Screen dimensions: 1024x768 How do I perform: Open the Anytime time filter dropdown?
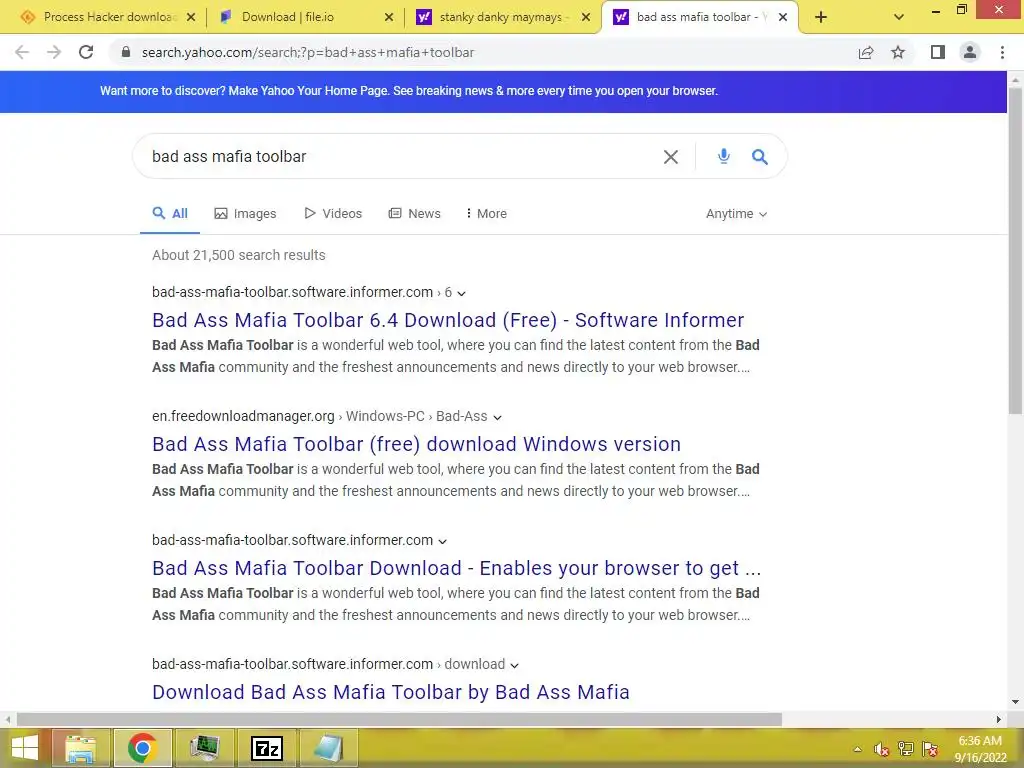pos(736,214)
